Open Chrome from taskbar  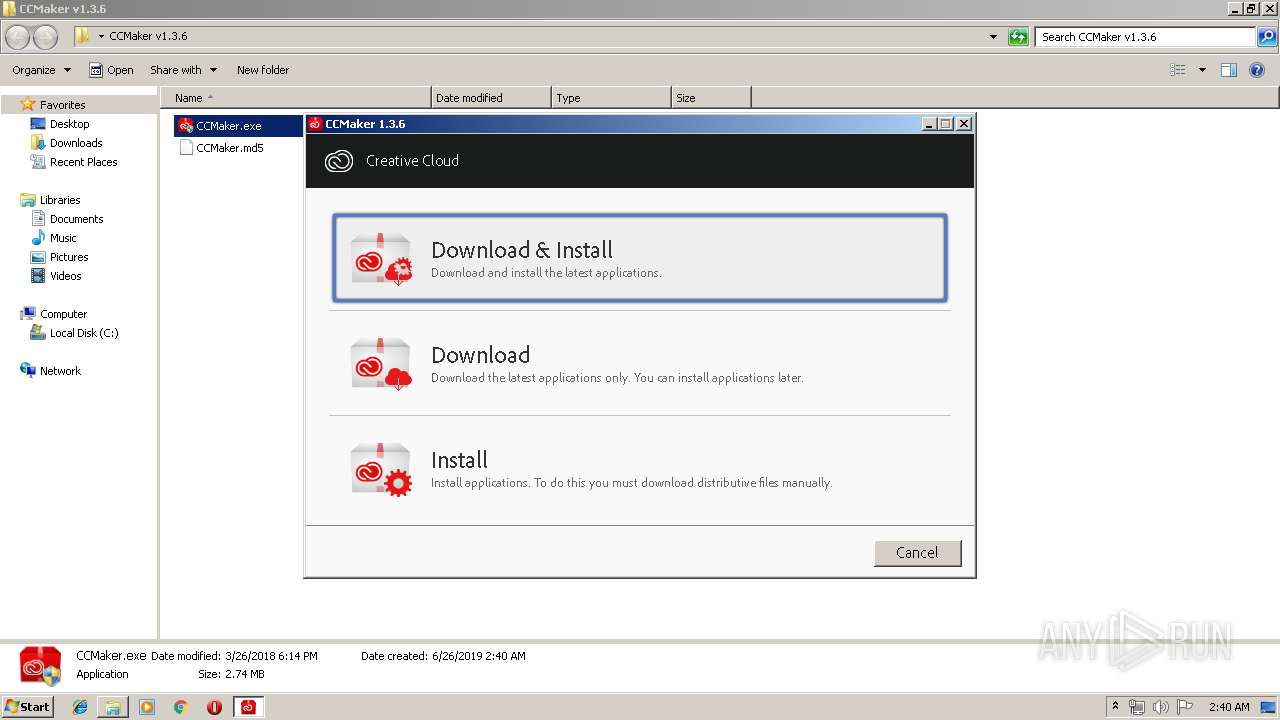180,707
